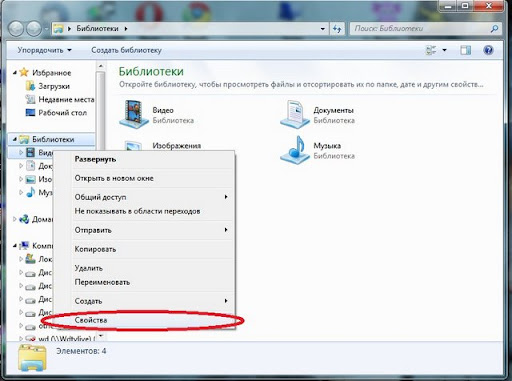Click Создать библиотеку button
512x381 pixels.
pos(126,50)
